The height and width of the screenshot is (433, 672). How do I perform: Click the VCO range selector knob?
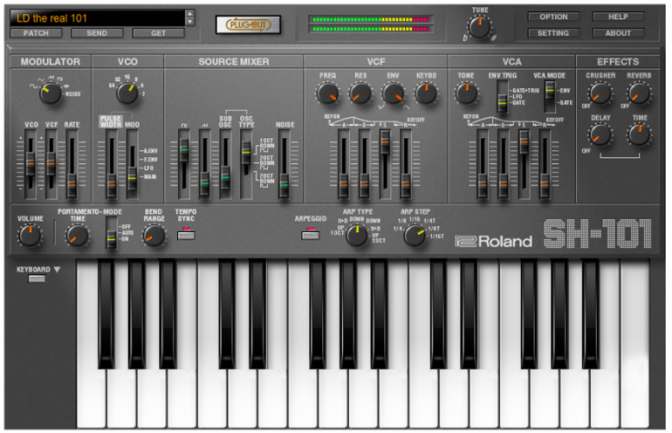(x=127, y=93)
